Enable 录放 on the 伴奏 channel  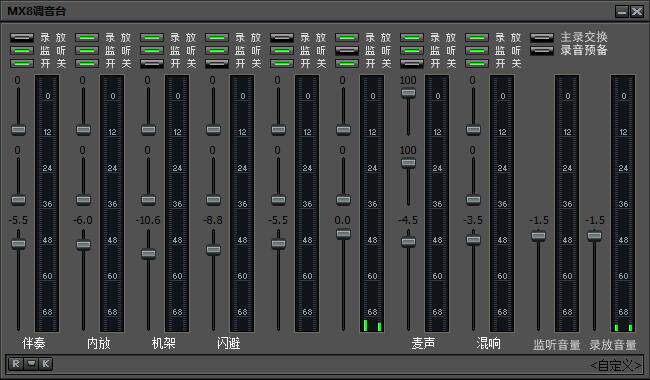[22, 38]
